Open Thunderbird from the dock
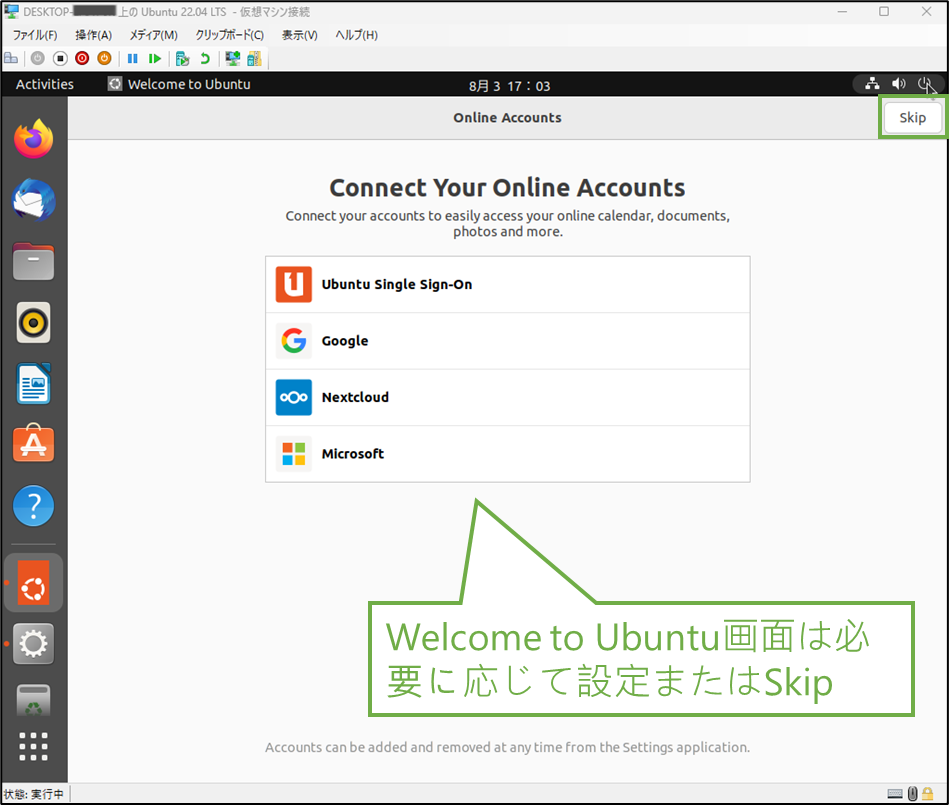949x805 pixels. [33, 200]
